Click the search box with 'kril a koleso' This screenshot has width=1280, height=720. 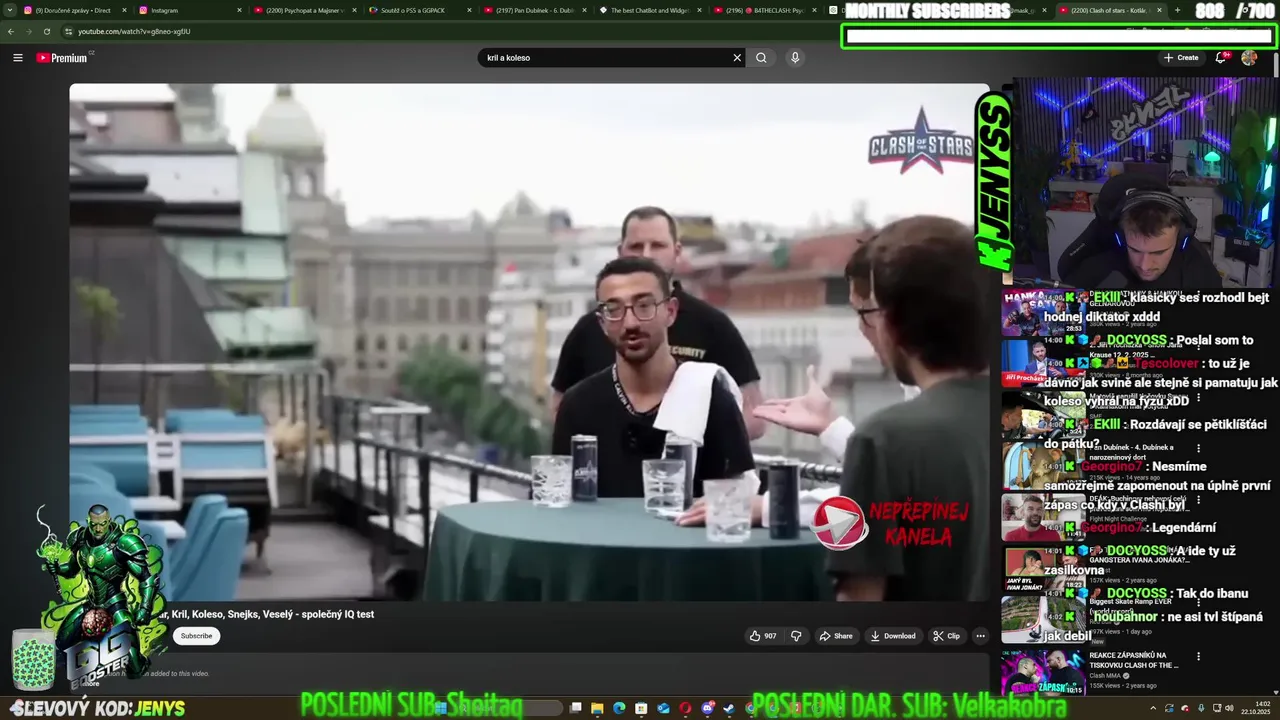[605, 58]
